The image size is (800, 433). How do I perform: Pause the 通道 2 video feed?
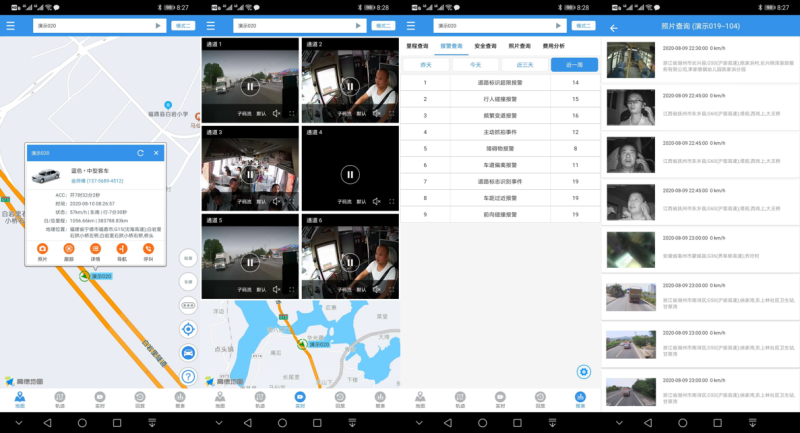click(x=350, y=87)
